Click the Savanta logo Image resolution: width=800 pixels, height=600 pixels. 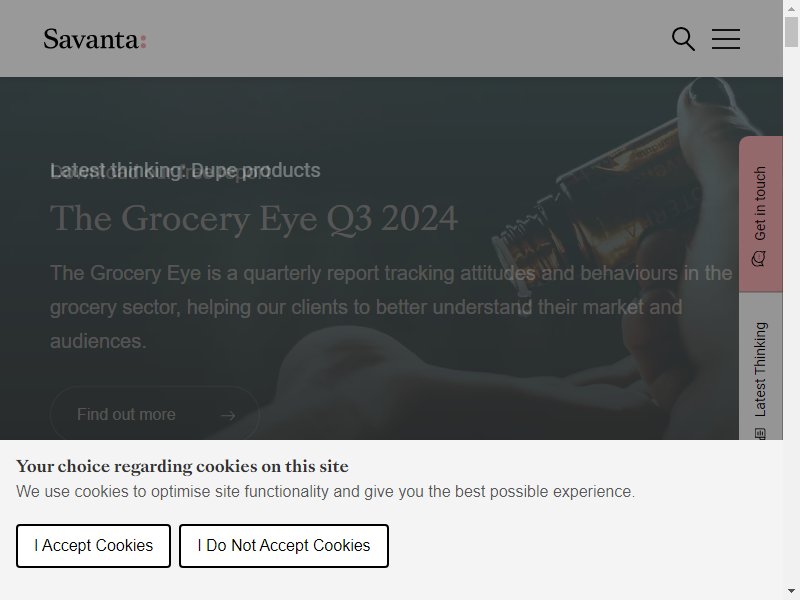95,39
